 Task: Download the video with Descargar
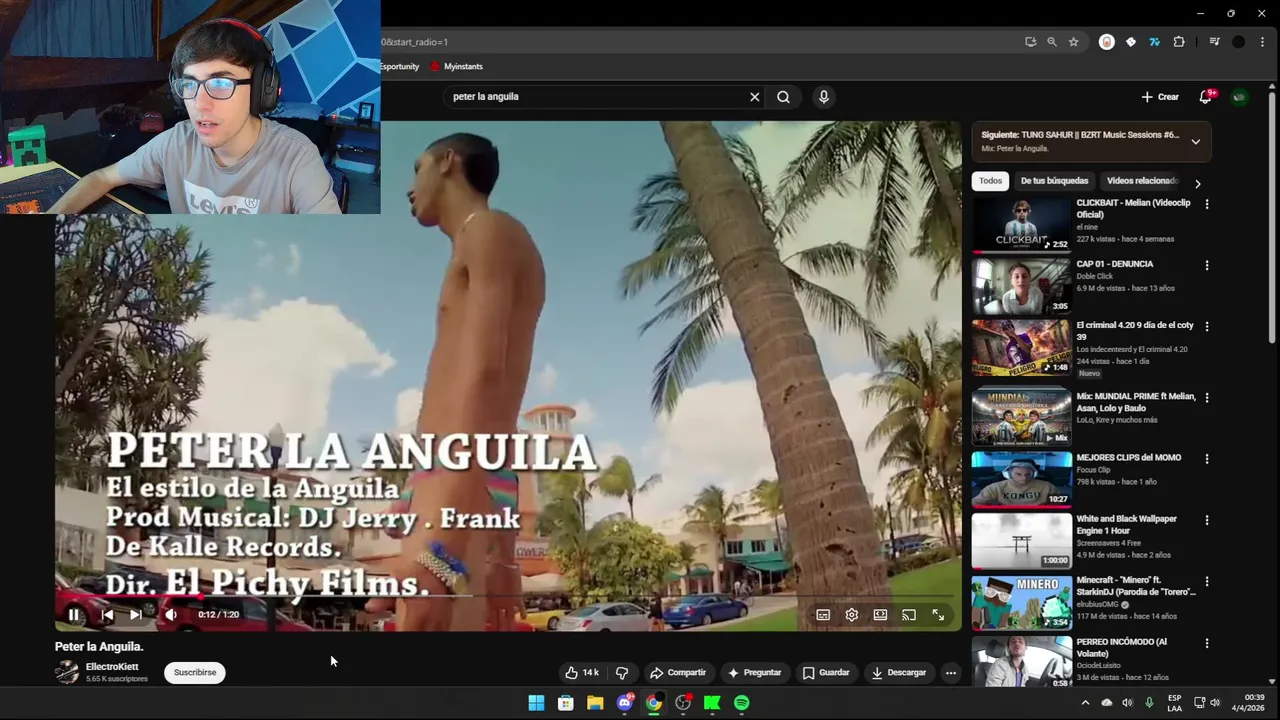pos(898,673)
